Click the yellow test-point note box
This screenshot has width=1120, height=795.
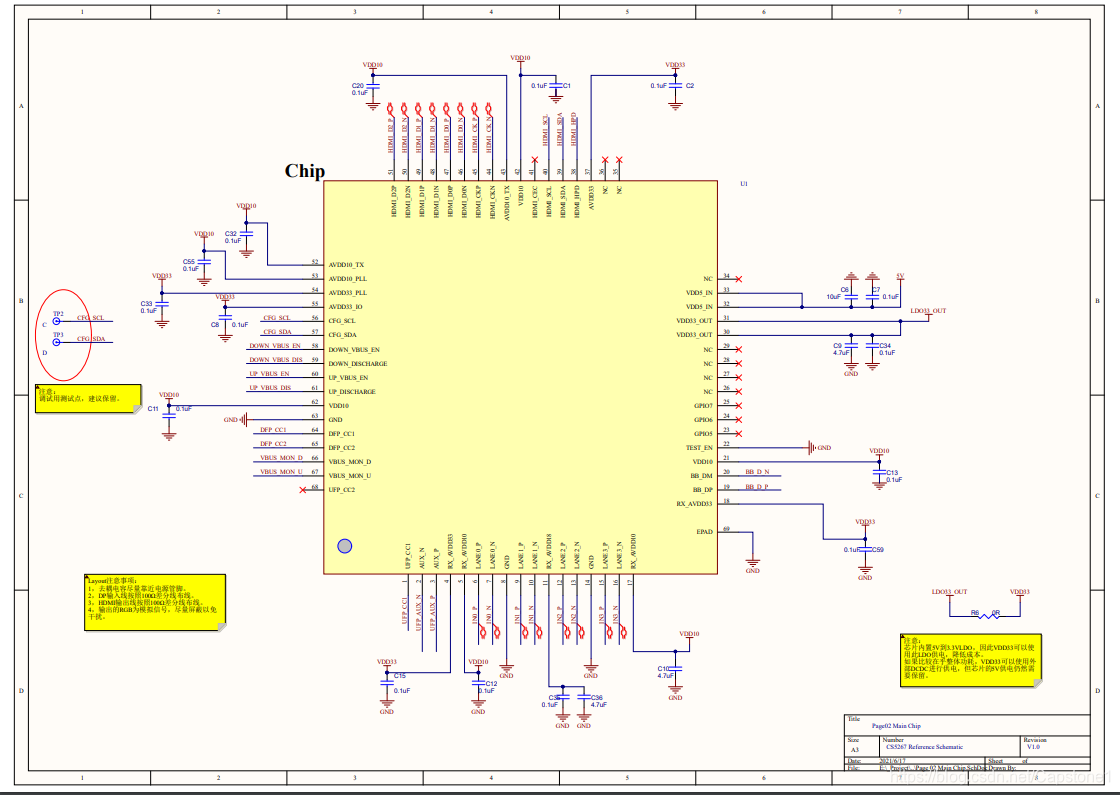tap(89, 399)
